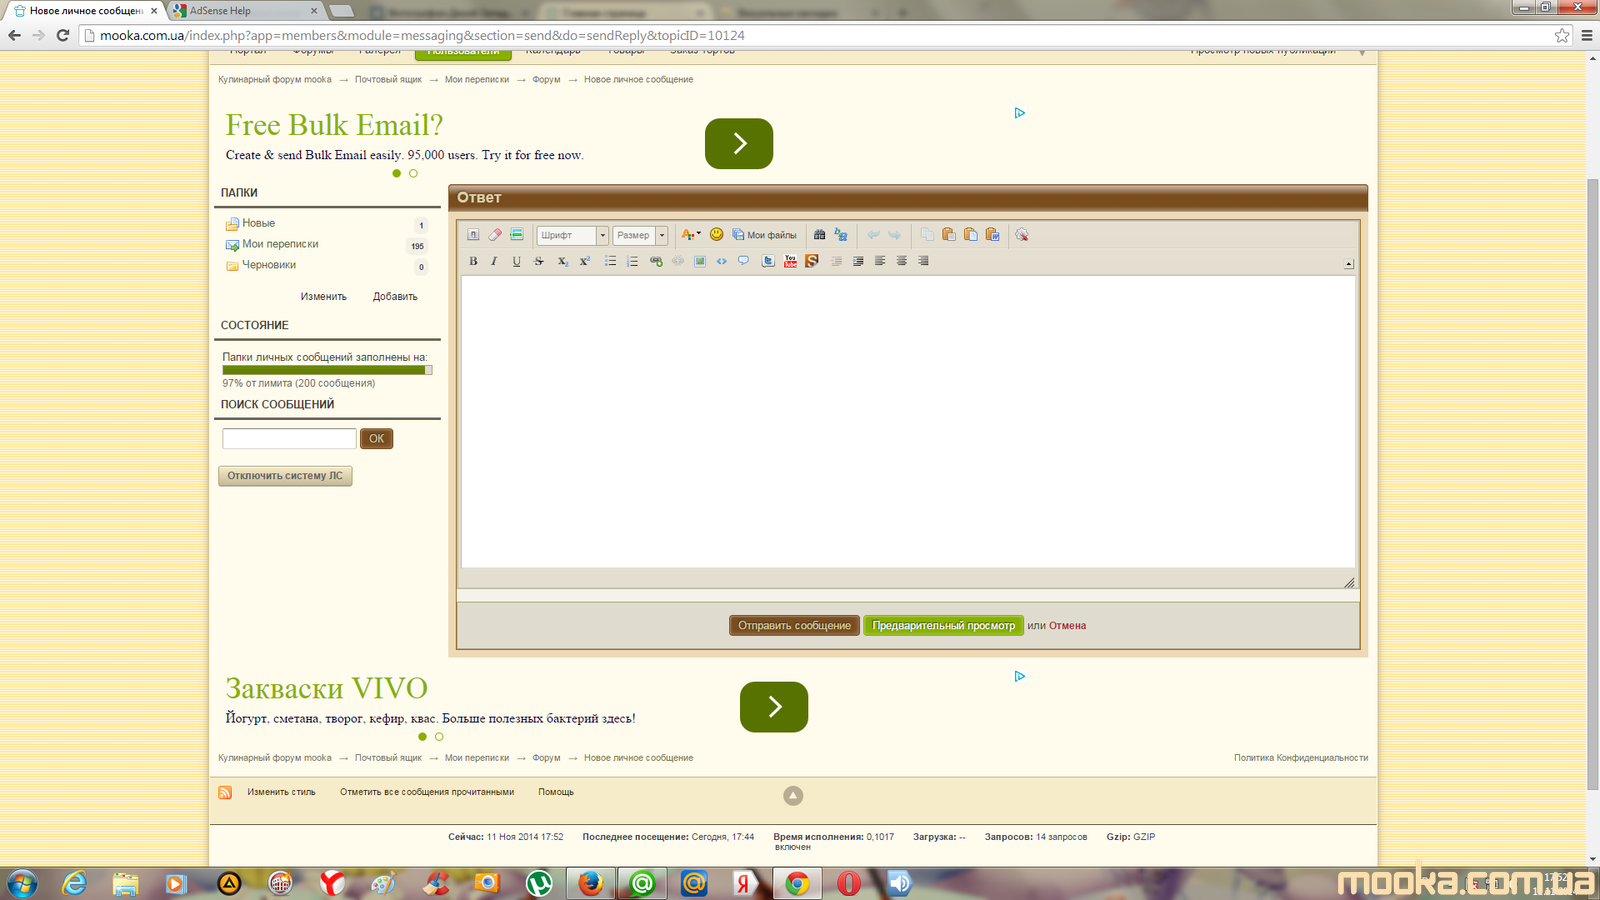This screenshot has width=1600, height=900.
Task: Open Chrome menu hamburger icon
Action: [x=1587, y=35]
